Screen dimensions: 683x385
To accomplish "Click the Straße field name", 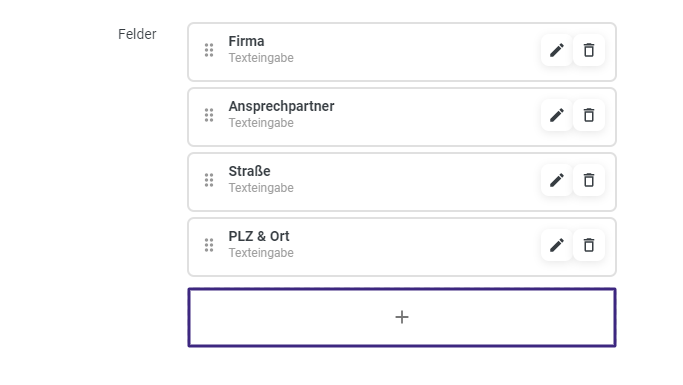I will coord(250,171).
